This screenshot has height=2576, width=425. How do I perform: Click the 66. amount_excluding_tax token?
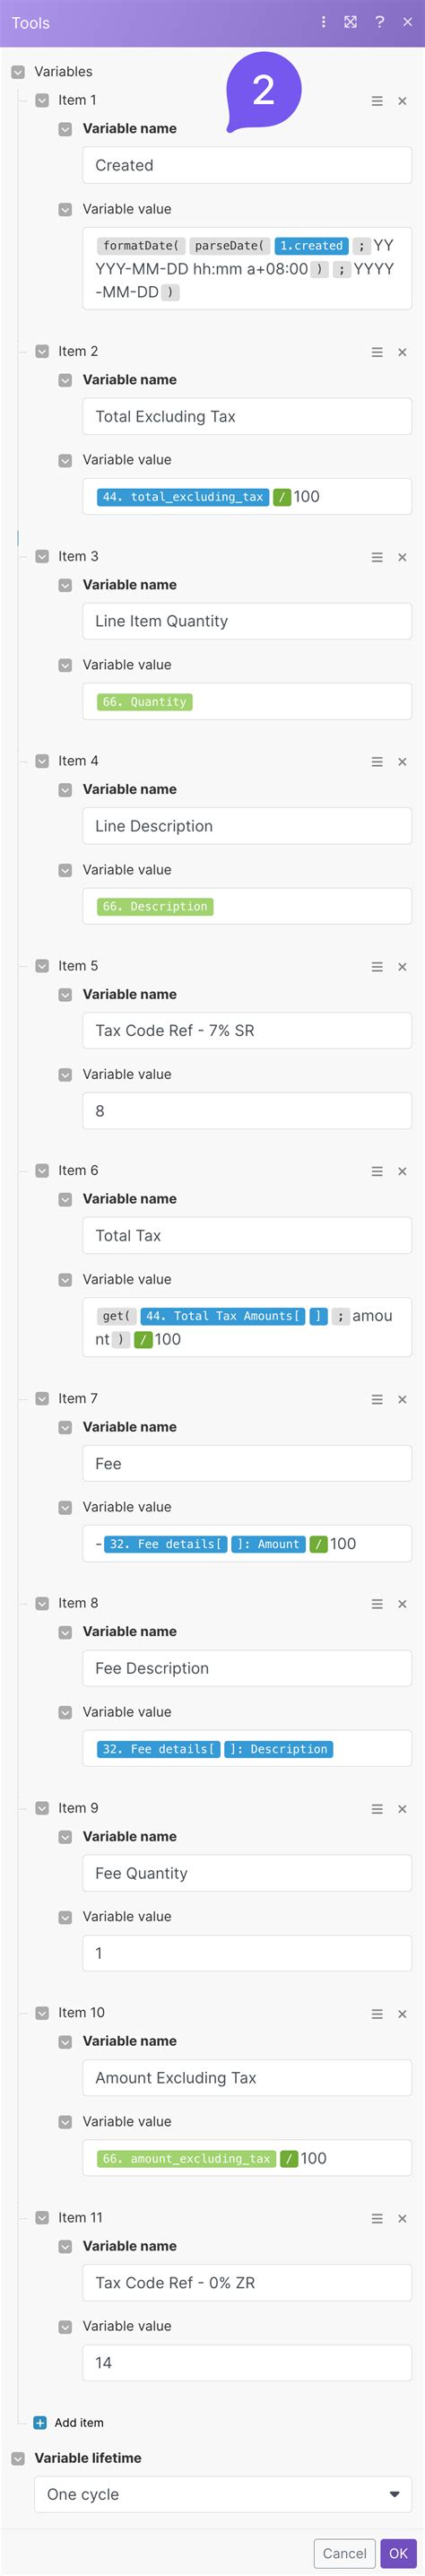[186, 2159]
